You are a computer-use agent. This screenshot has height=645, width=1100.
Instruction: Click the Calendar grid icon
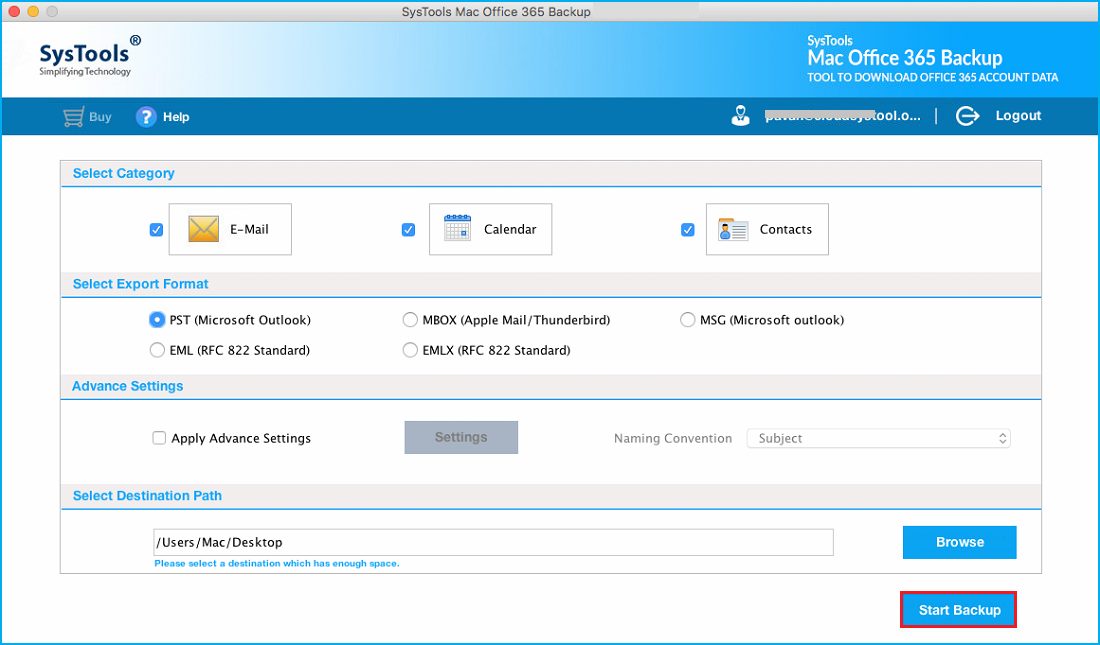tap(457, 228)
